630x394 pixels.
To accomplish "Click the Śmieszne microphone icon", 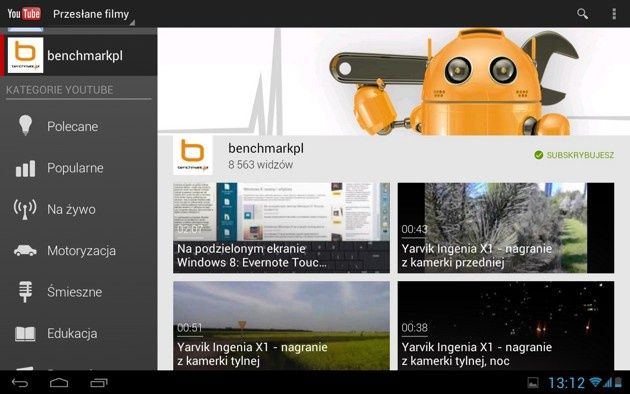I will tap(25, 292).
